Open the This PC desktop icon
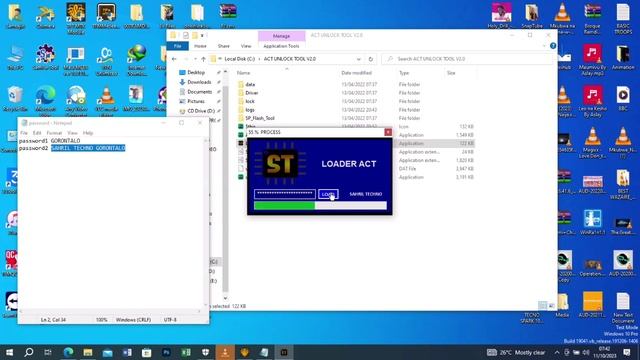Screen dimensions: 640x360 16,58
